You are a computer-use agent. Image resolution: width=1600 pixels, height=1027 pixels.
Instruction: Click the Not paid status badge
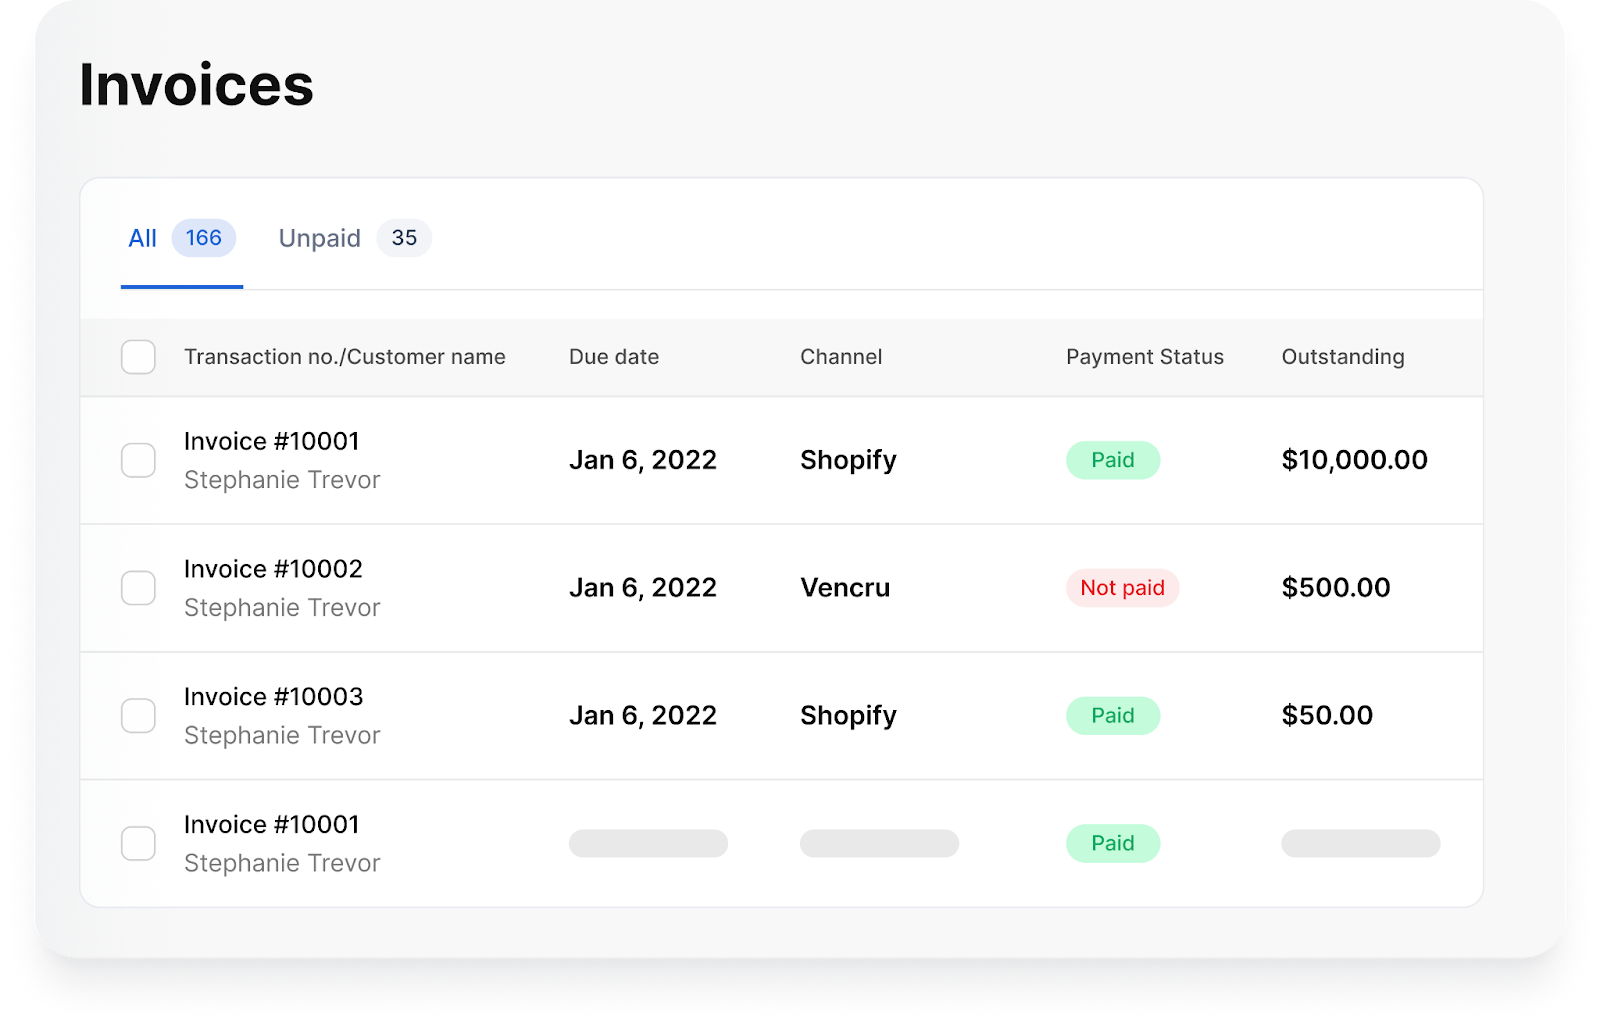[x=1122, y=588]
